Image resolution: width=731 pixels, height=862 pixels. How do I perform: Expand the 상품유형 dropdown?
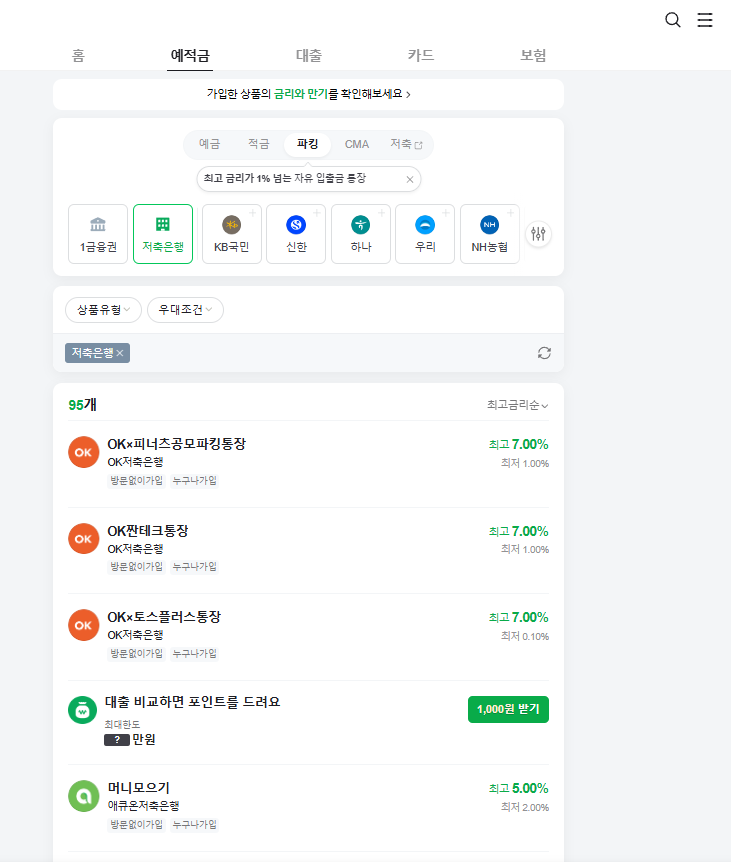click(x=103, y=310)
